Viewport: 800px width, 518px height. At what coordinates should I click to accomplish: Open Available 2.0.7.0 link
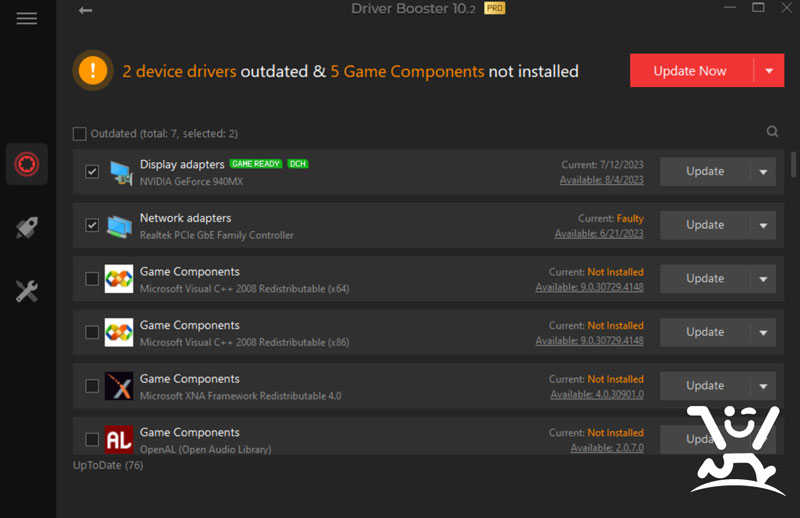(607, 448)
